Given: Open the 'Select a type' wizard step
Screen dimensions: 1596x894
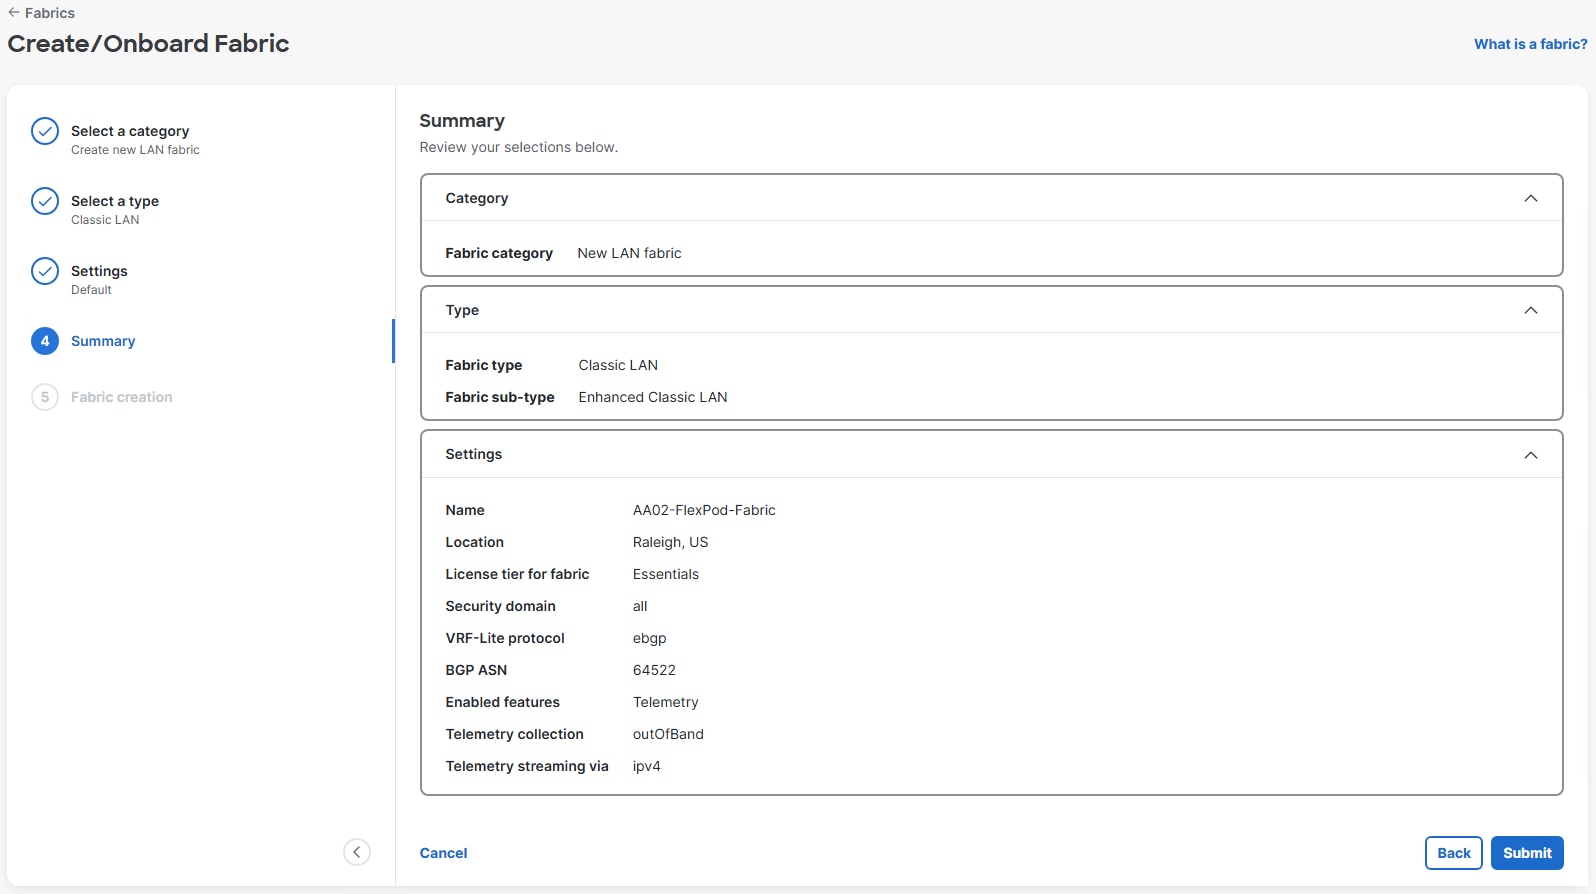Looking at the screenshot, I should click(x=115, y=201).
